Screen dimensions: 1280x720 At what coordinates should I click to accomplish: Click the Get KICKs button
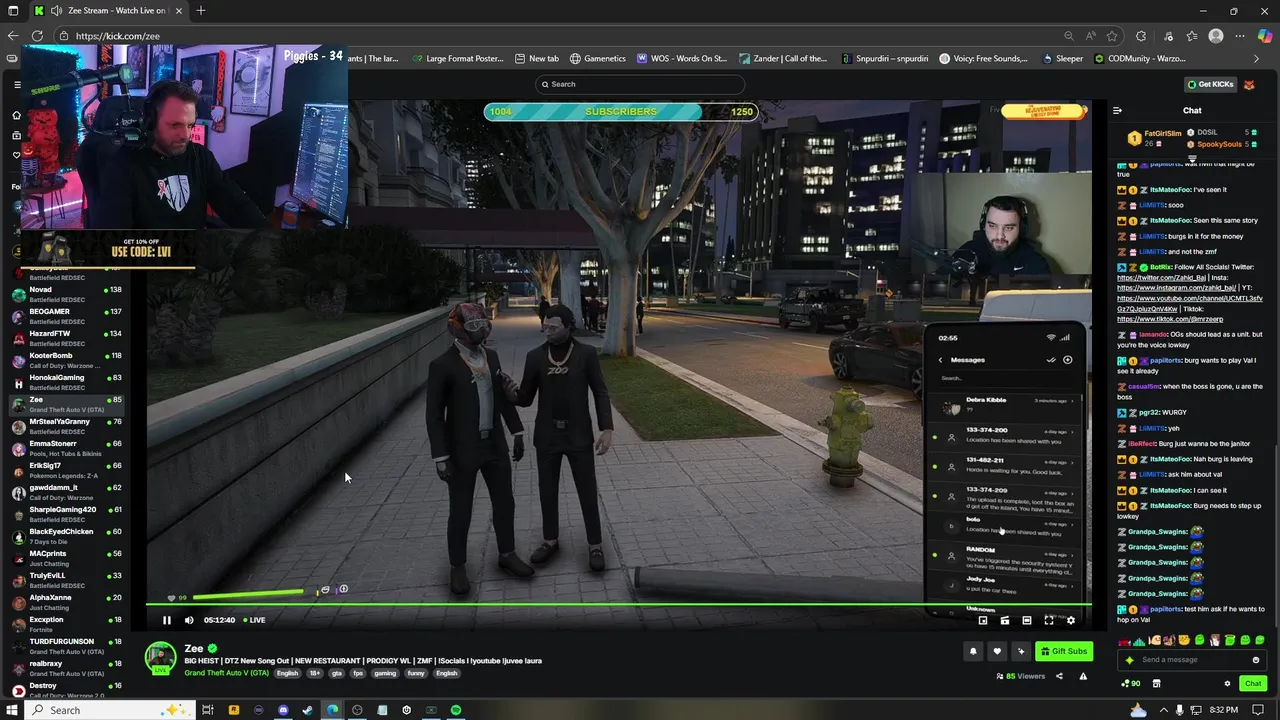pos(1211,84)
